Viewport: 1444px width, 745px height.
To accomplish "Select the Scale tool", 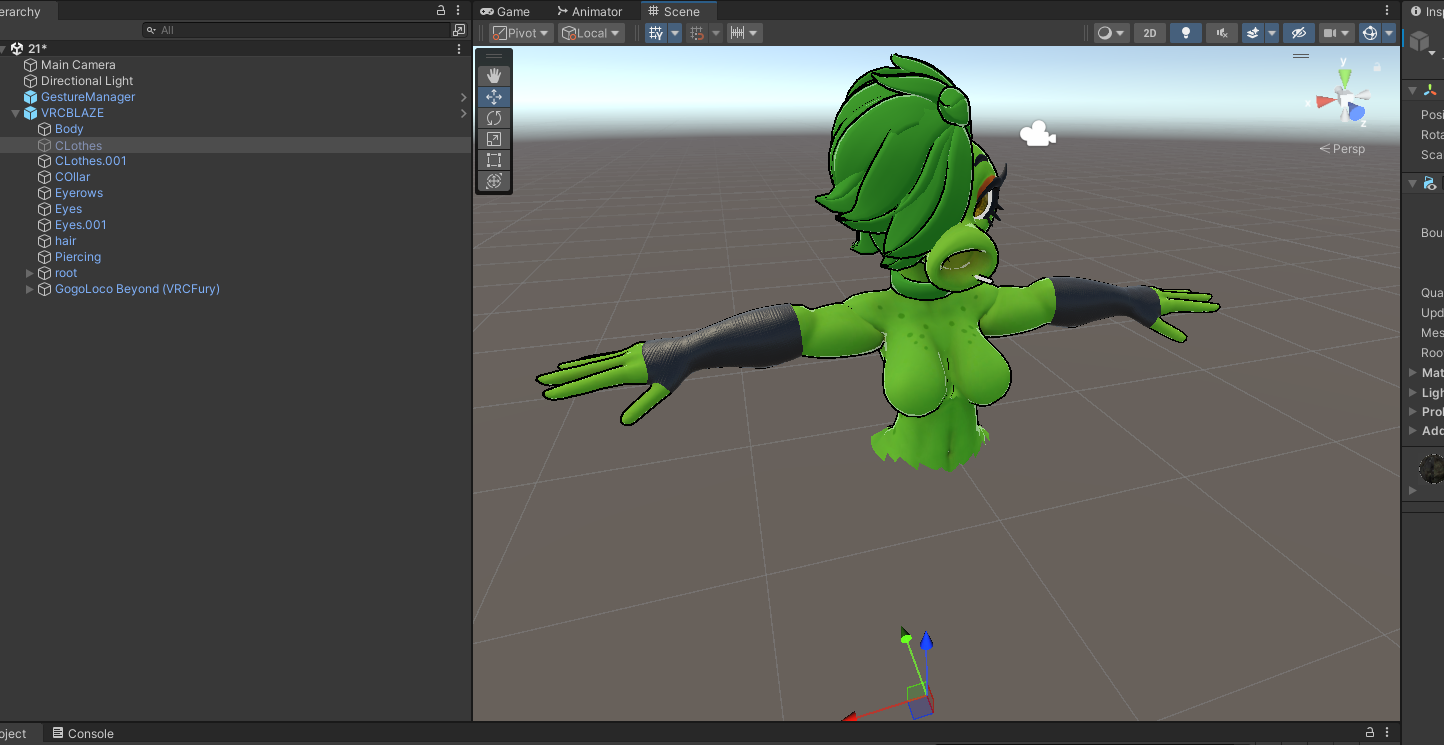I will (494, 139).
